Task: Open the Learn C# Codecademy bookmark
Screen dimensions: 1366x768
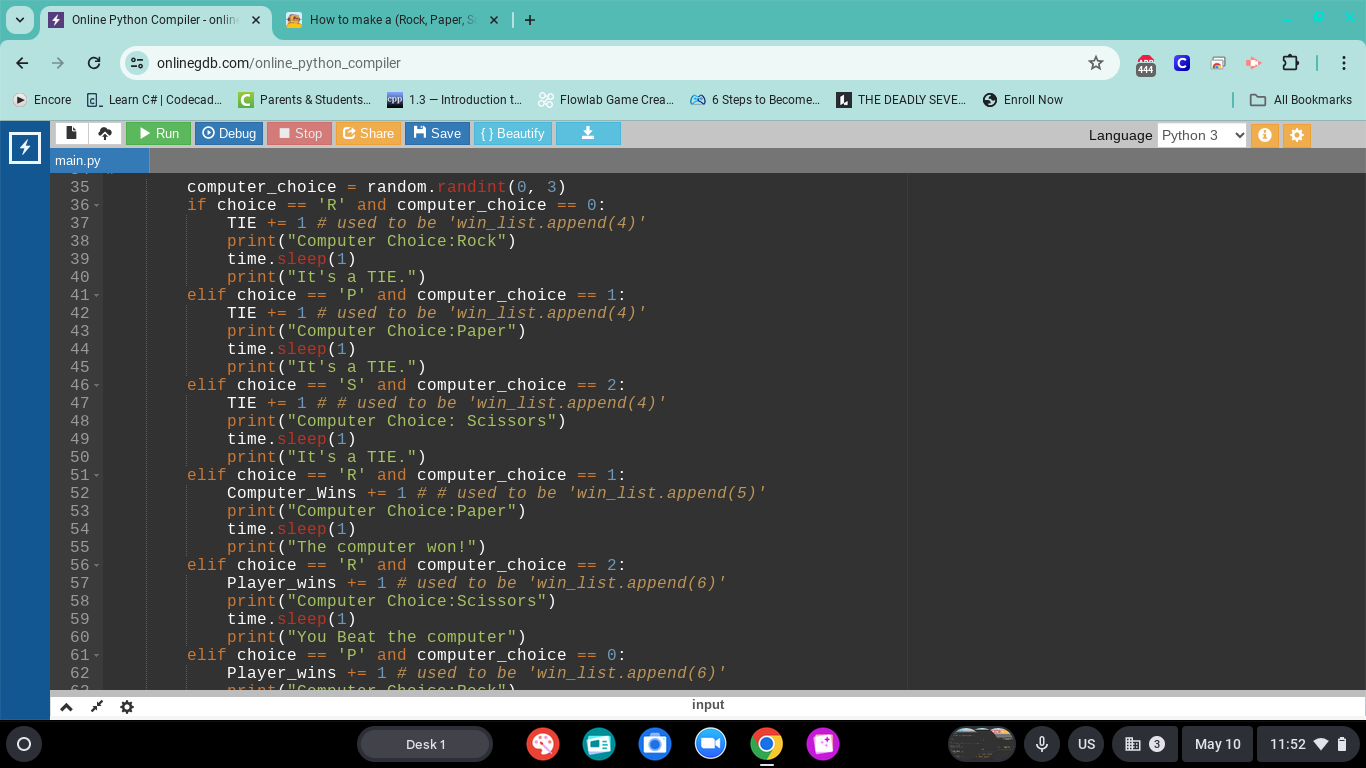Action: click(155, 100)
